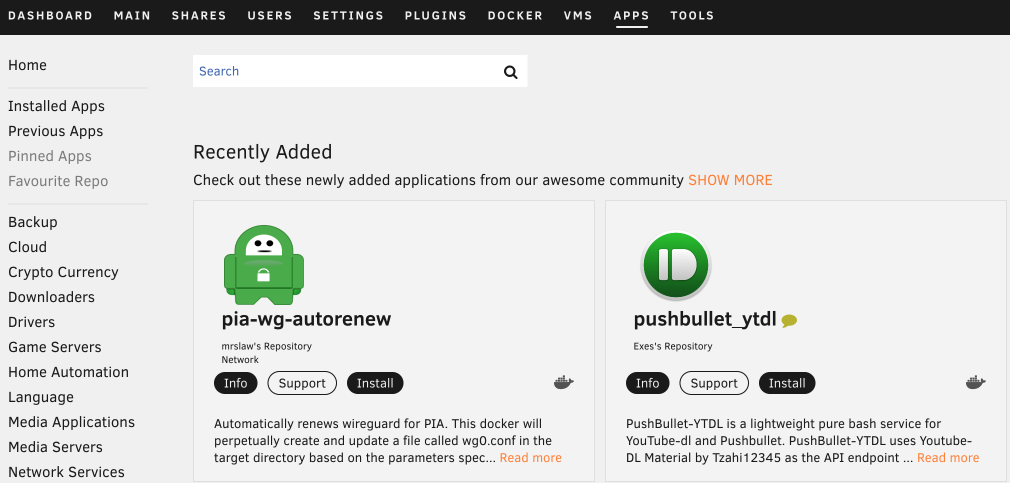Choose the Media Servers category
The height and width of the screenshot is (483, 1010).
[55, 447]
